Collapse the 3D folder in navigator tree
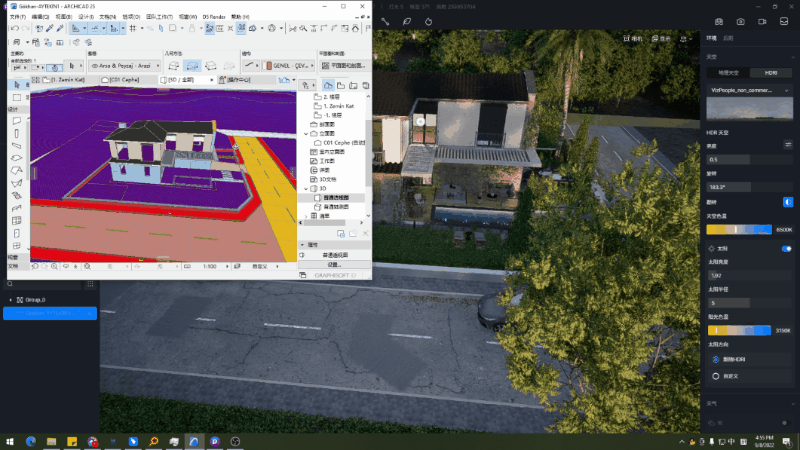The height and width of the screenshot is (450, 800). click(x=306, y=187)
